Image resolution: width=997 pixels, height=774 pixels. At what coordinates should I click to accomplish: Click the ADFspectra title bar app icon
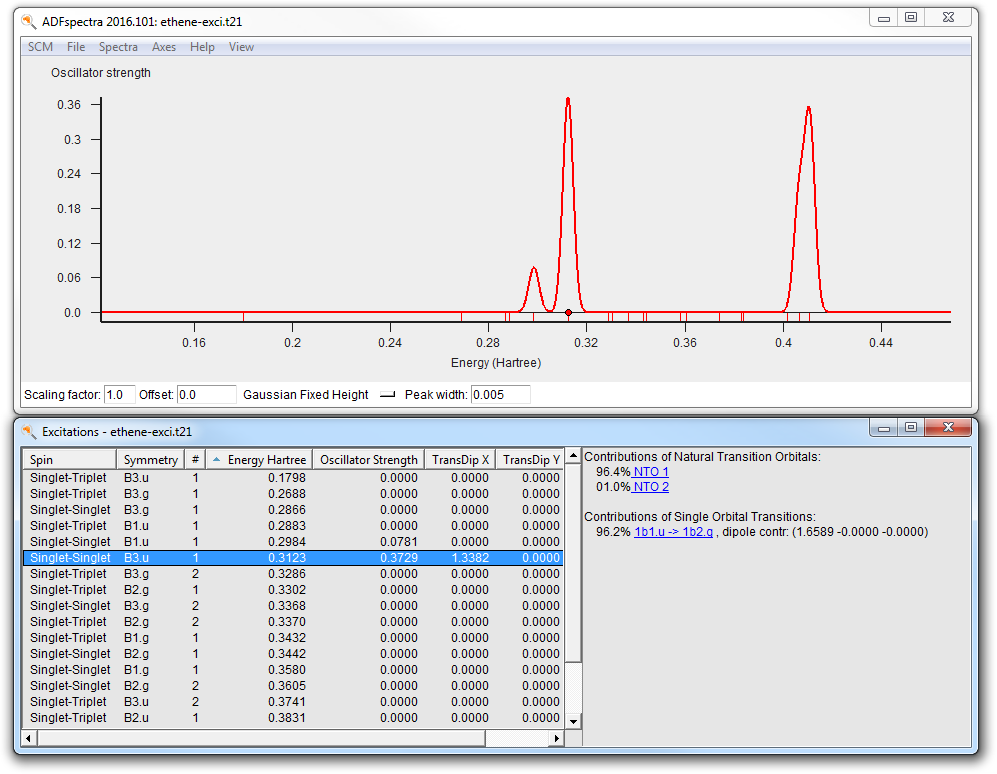[x=29, y=22]
